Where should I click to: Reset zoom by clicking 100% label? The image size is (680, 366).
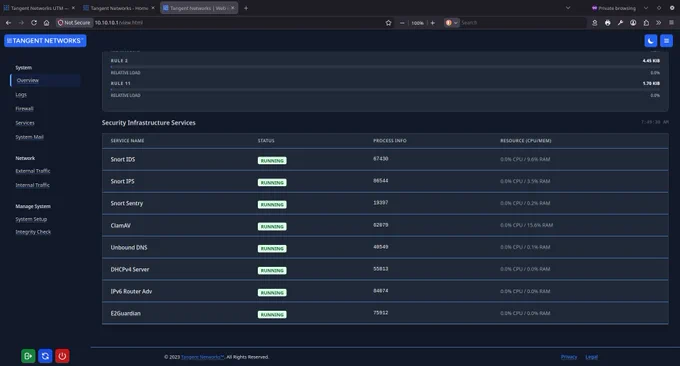(417, 23)
